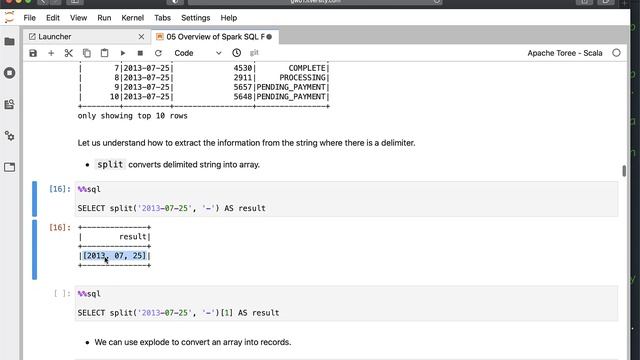Image resolution: width=640 pixels, height=360 pixels.
Task: Open the Open Tabs sidebar icon
Action: (9, 167)
